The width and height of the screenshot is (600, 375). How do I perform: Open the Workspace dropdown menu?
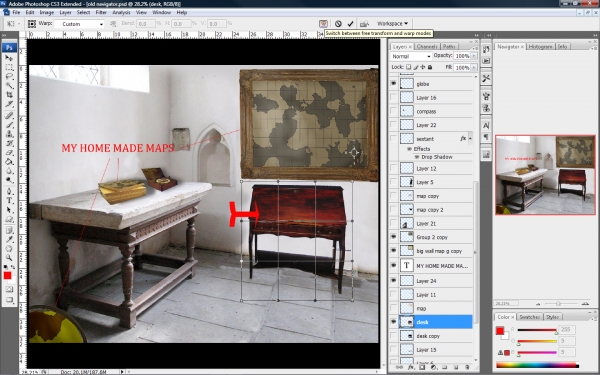(x=393, y=23)
